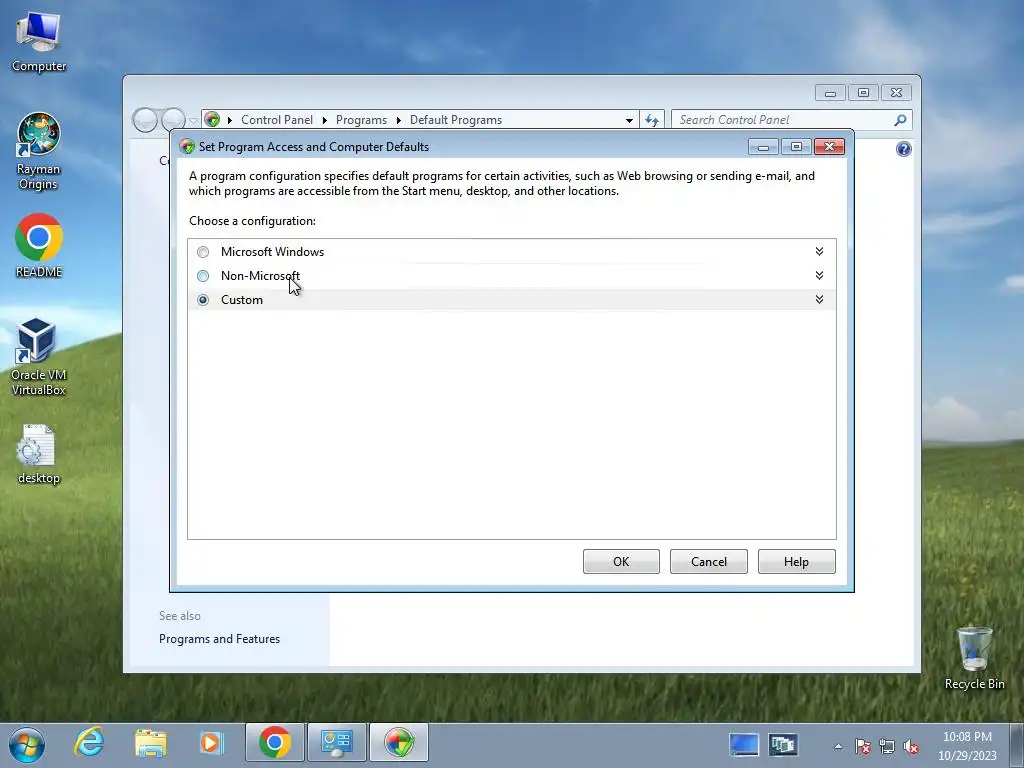Switch to Control Panel taskbar button
This screenshot has height=768, width=1024.
click(x=337, y=743)
